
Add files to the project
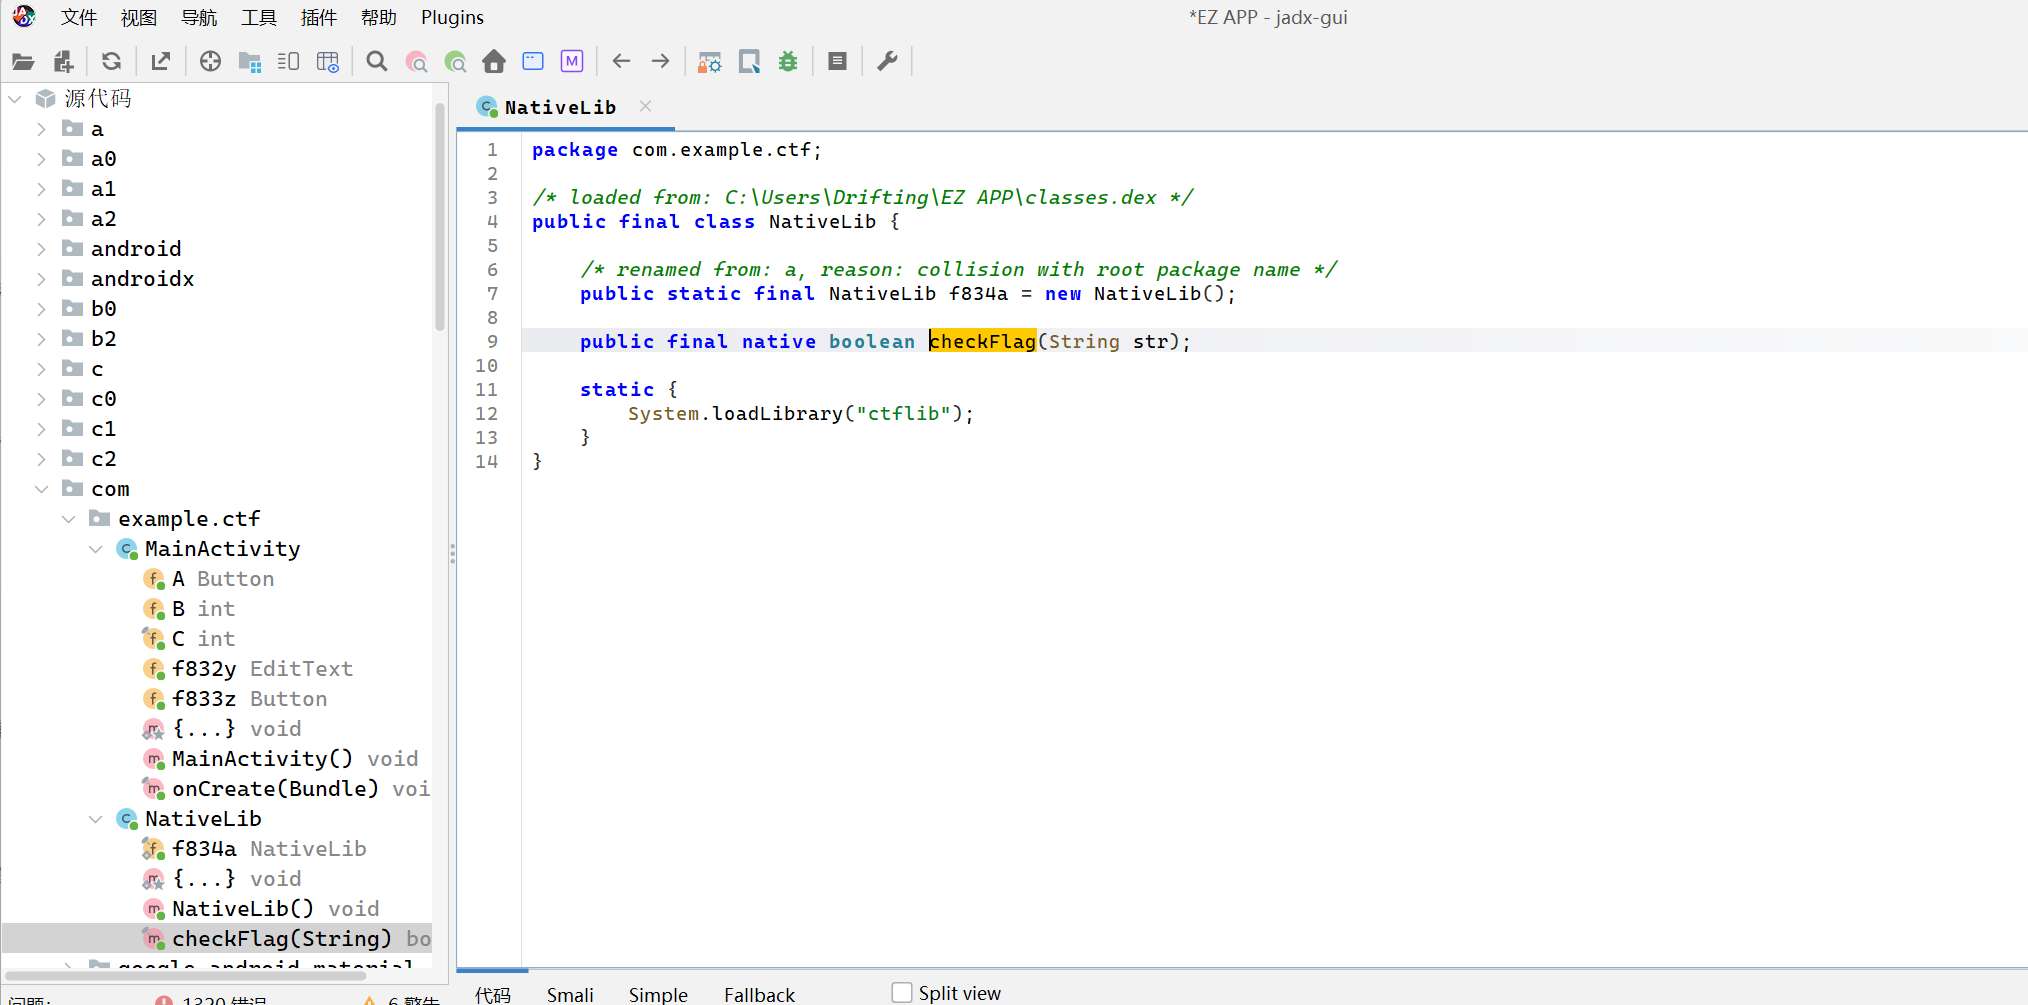point(63,61)
